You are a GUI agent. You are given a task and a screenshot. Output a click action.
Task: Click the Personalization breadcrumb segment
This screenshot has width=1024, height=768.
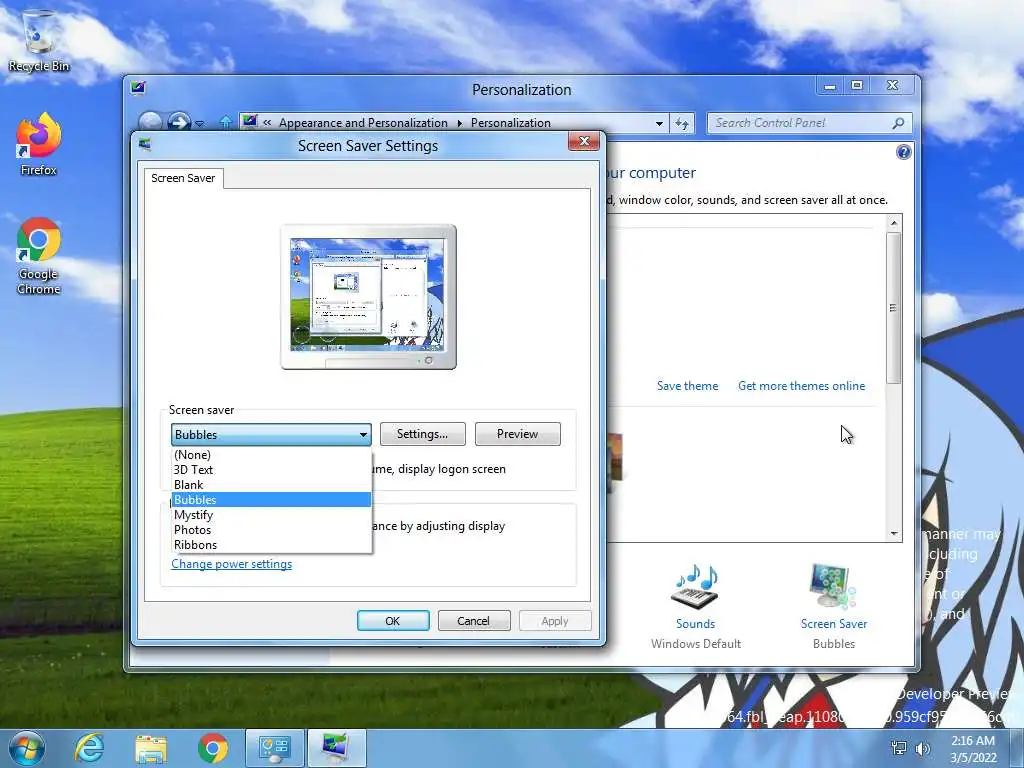511,123
